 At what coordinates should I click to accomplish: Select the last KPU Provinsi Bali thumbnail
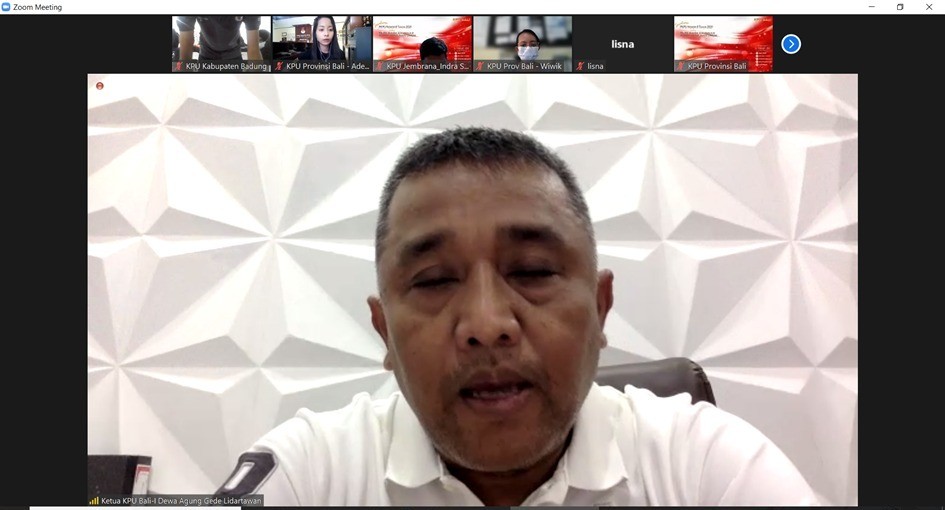coord(723,38)
